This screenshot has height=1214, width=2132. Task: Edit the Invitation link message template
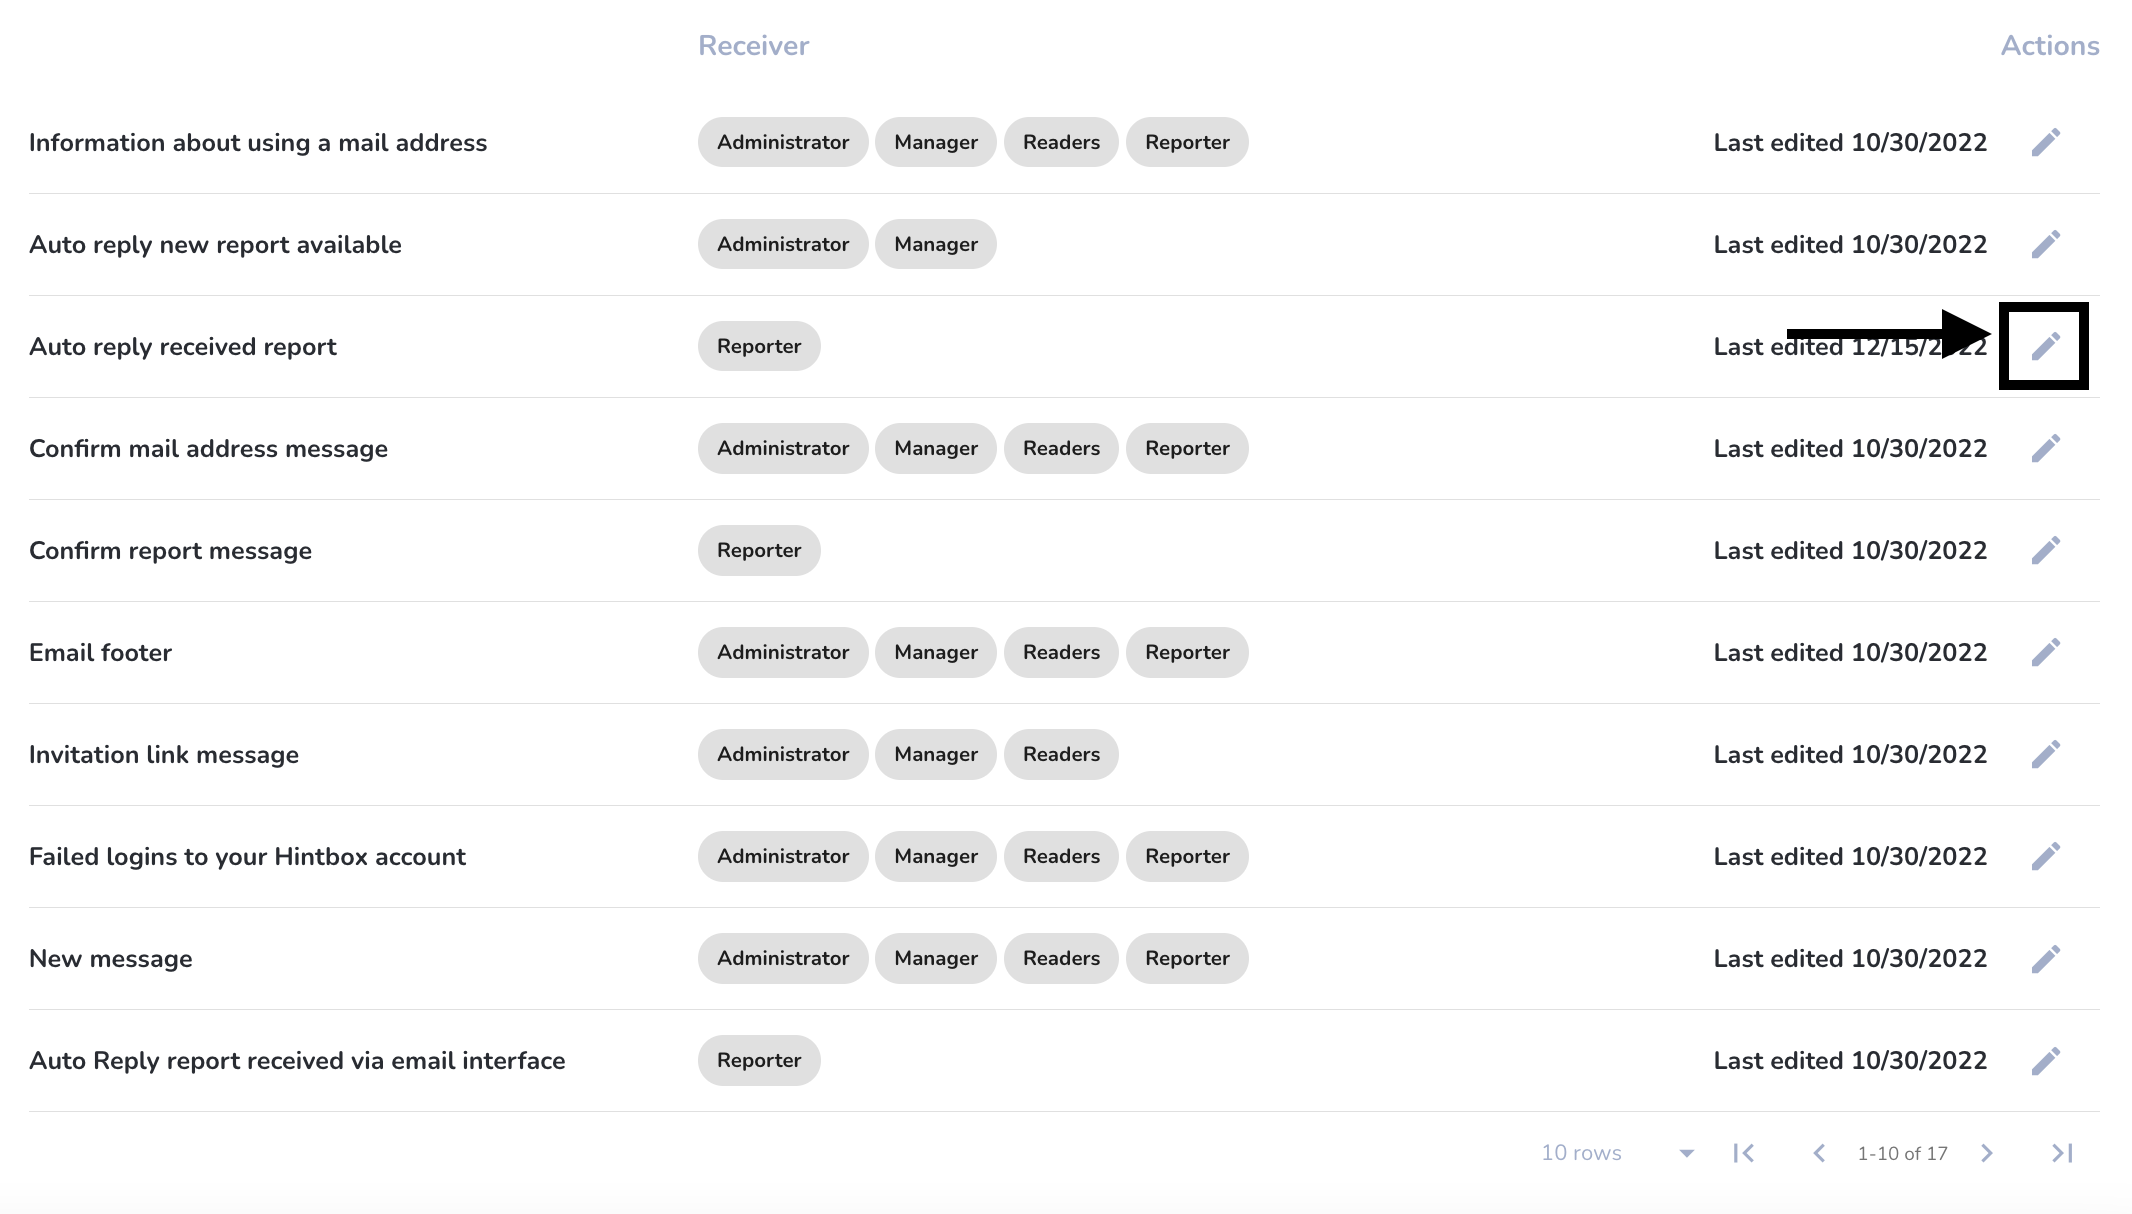pyautogui.click(x=2046, y=754)
